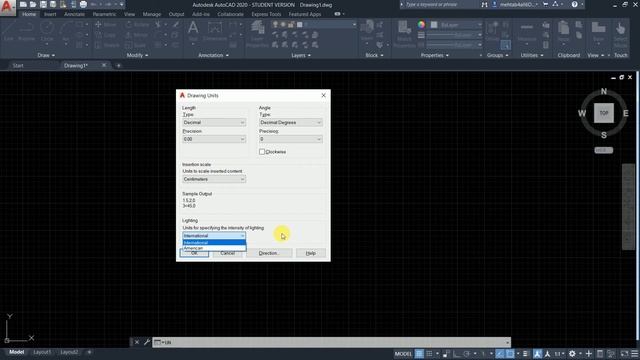640x360 pixels.
Task: Click the Open file icon in quick access
Action: coord(33,4)
